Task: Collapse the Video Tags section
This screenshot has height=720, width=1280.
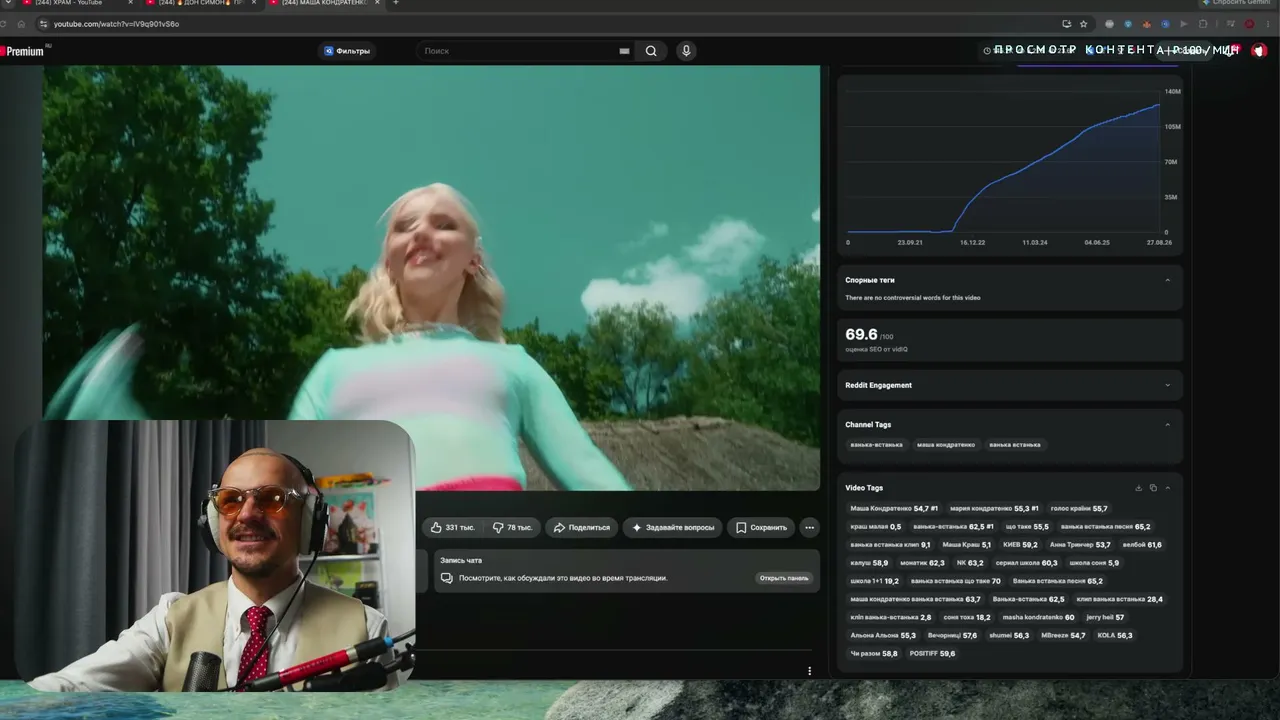Action: coord(1167,488)
